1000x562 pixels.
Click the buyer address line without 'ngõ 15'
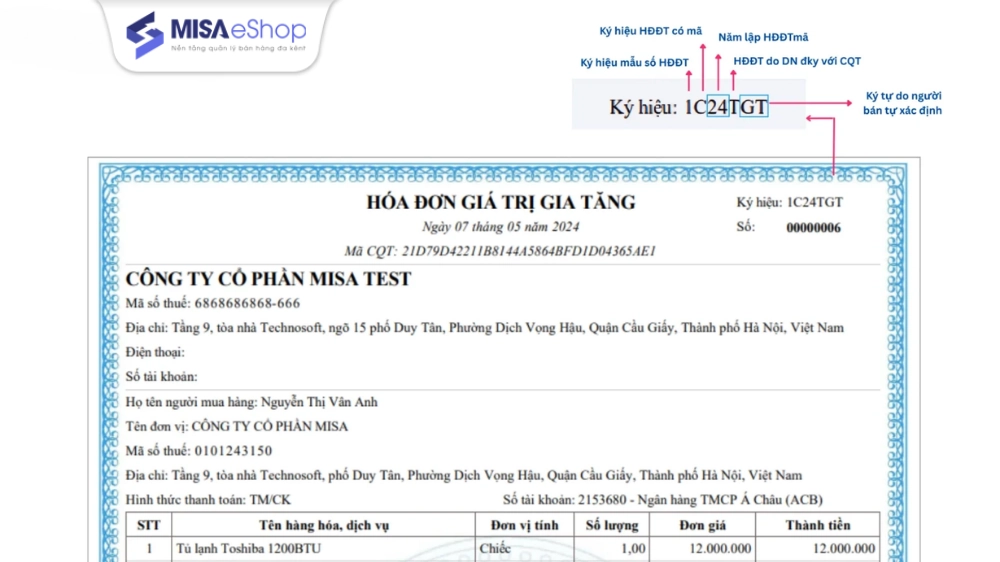(x=464, y=475)
